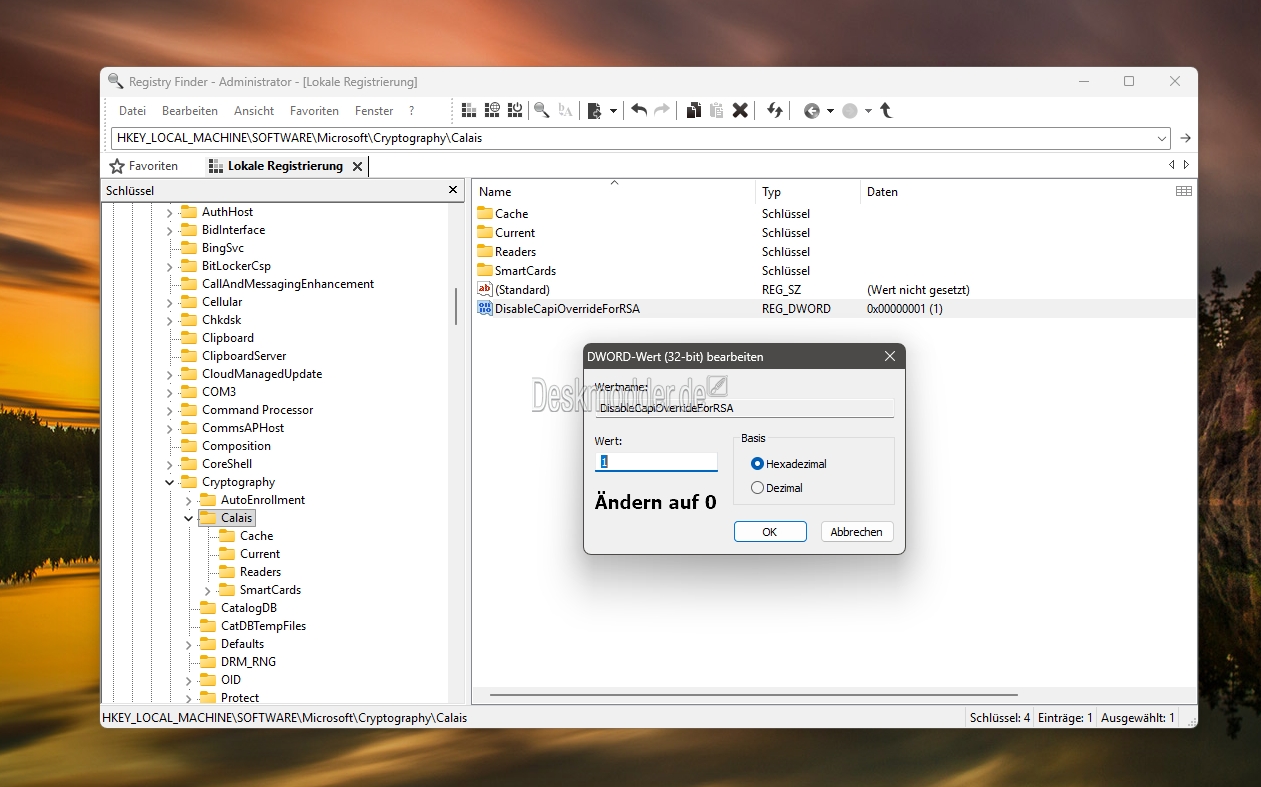This screenshot has height=787, width=1261.
Task: Expand the AutoEnrollment tree node
Action: (188, 500)
